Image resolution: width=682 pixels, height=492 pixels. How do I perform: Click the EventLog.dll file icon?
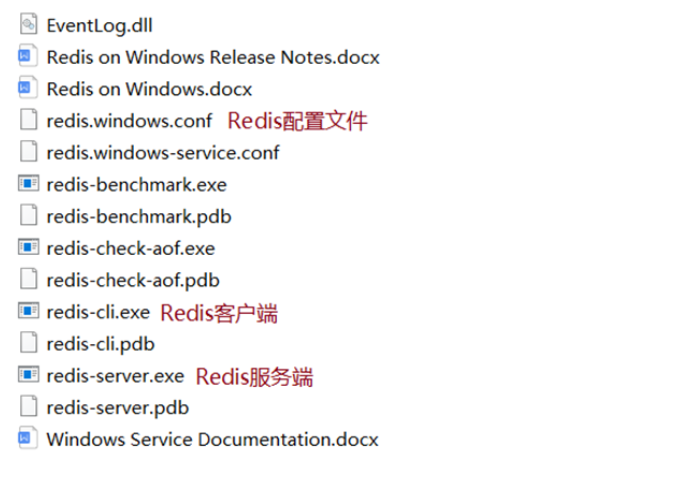tap(28, 24)
